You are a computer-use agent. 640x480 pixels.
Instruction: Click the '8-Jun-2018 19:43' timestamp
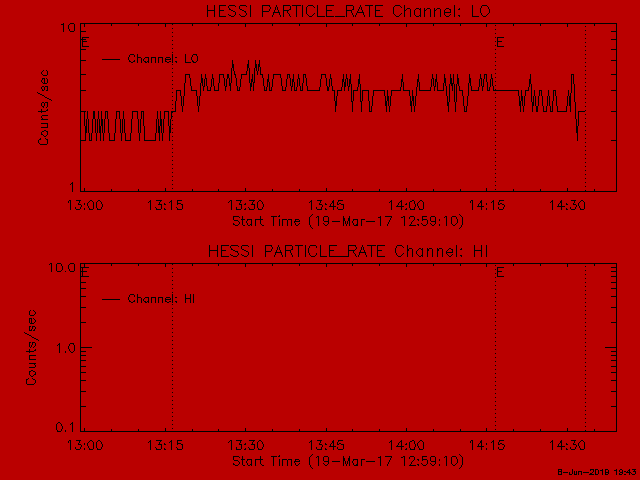click(x=597, y=472)
